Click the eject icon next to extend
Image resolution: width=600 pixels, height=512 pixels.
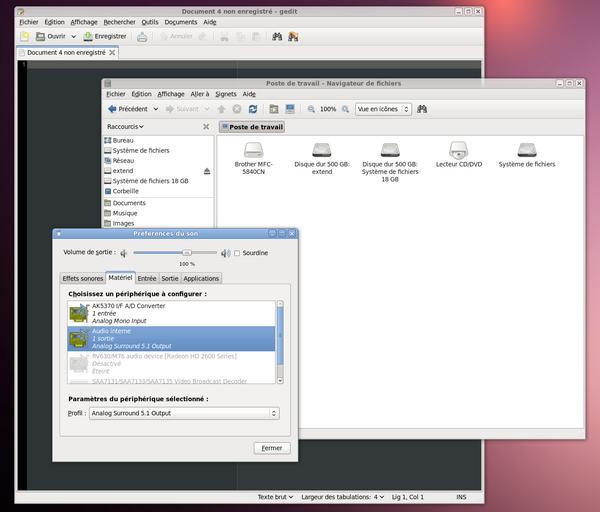point(207,171)
